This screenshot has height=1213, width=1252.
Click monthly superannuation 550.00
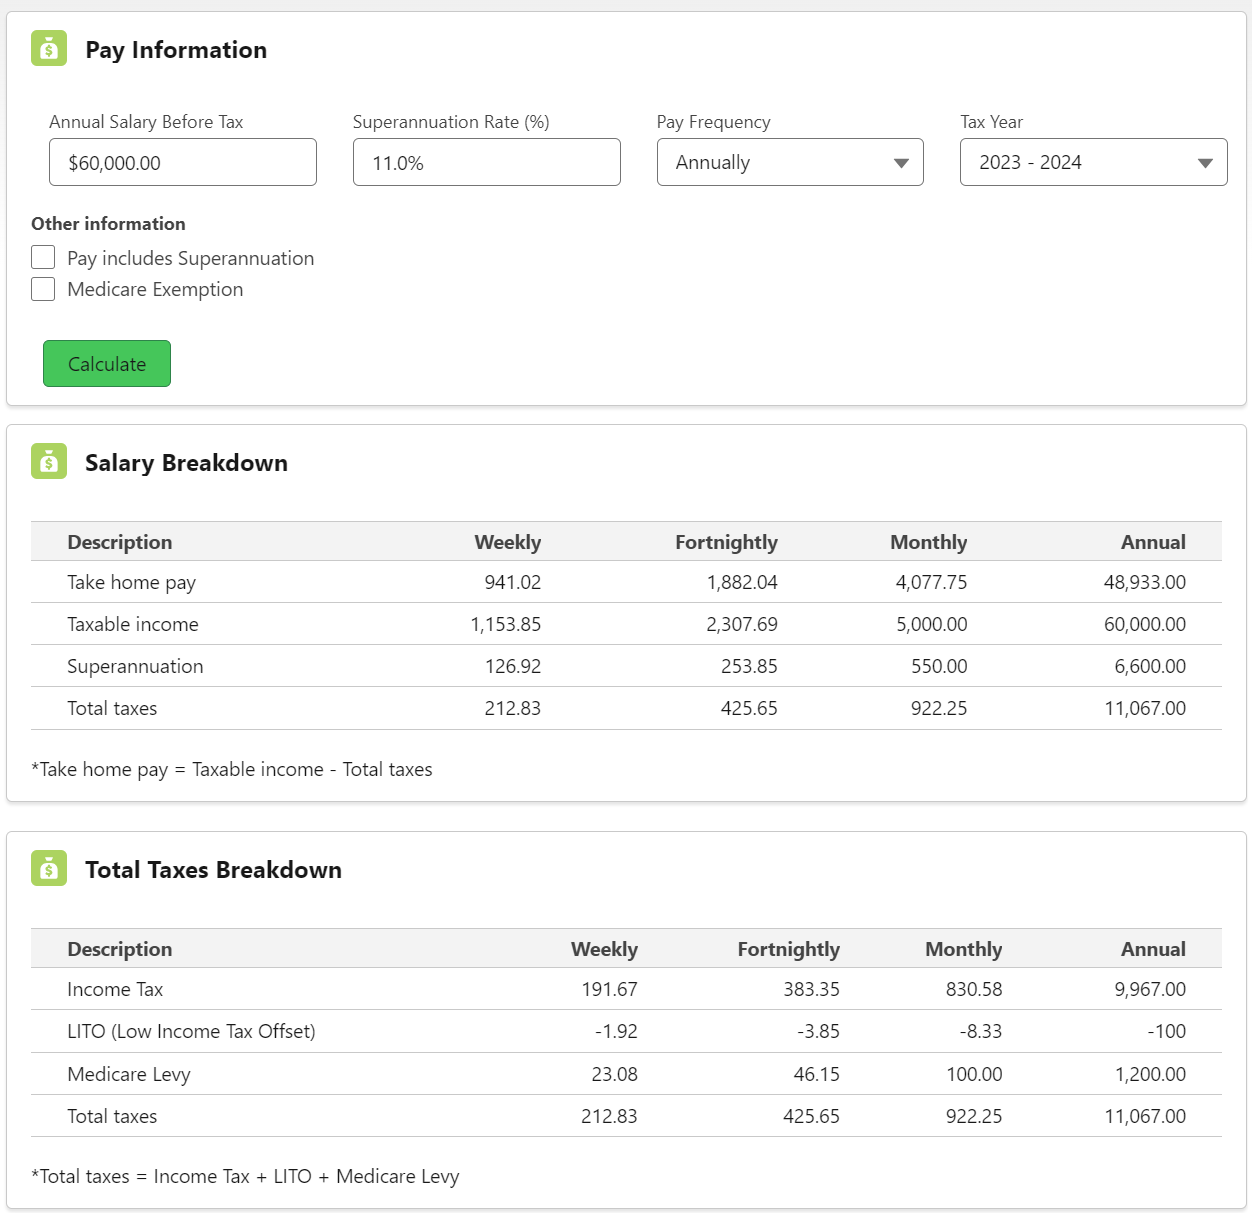click(939, 666)
